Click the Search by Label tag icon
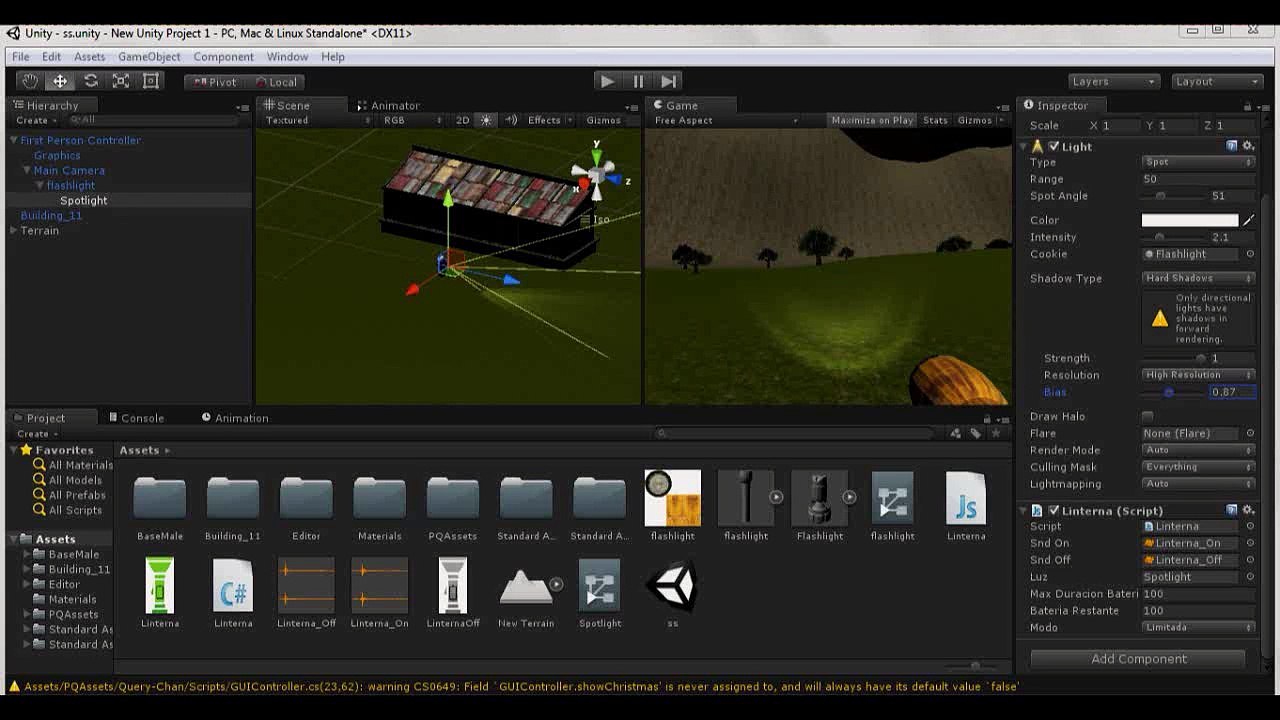The height and width of the screenshot is (720, 1280). point(976,433)
